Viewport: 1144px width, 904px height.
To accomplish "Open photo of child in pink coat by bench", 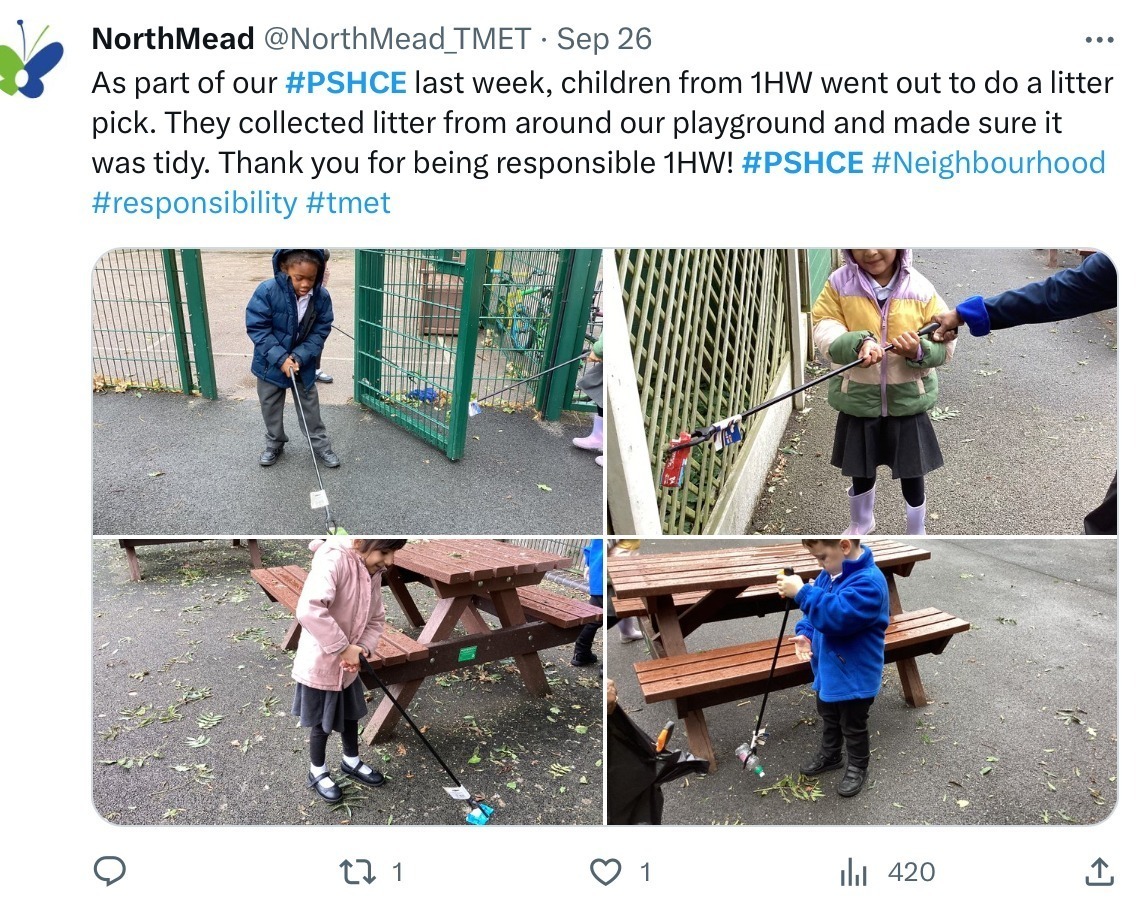I will [x=347, y=681].
